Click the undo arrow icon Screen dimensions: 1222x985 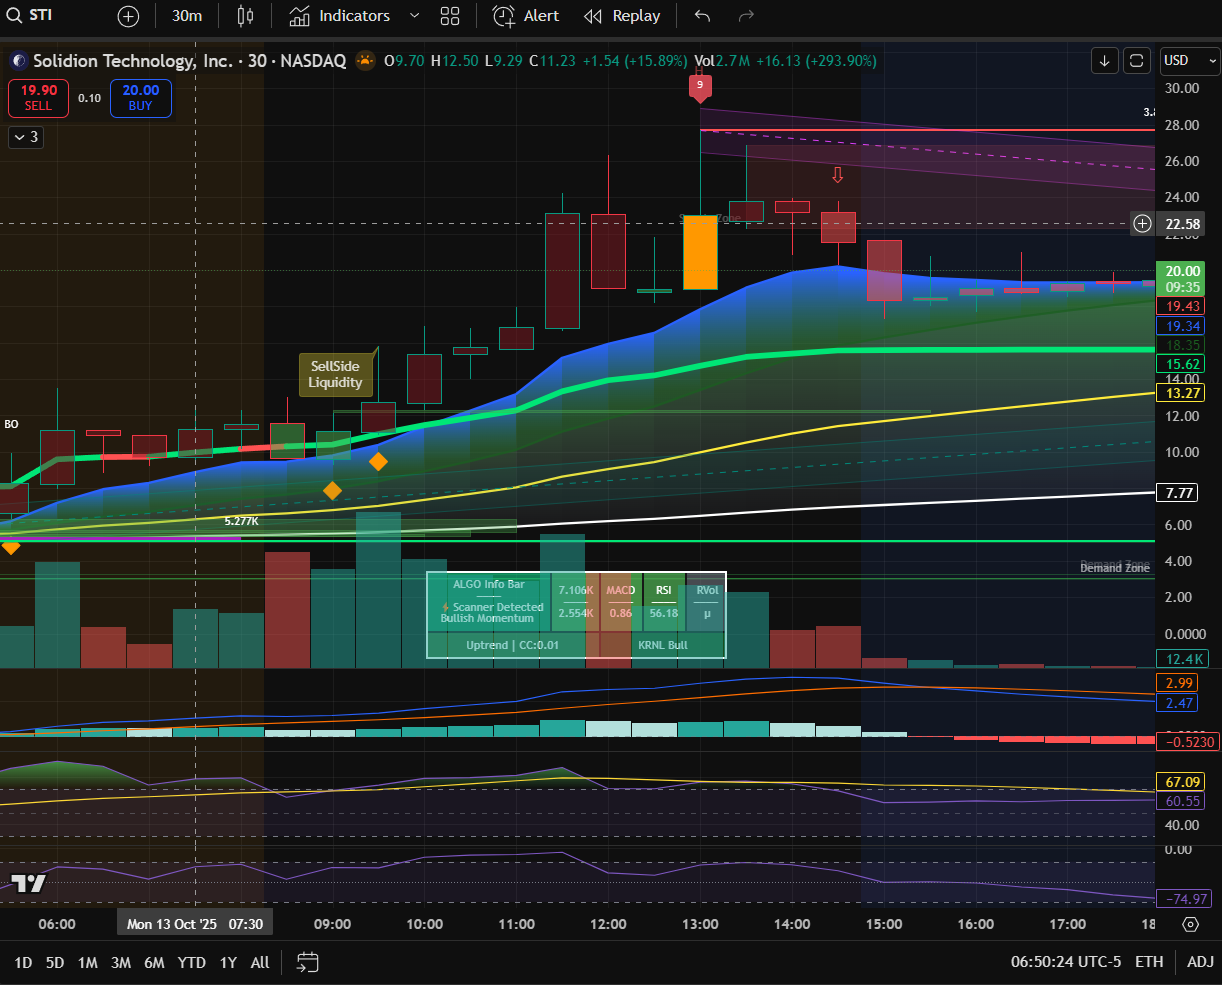(x=702, y=16)
